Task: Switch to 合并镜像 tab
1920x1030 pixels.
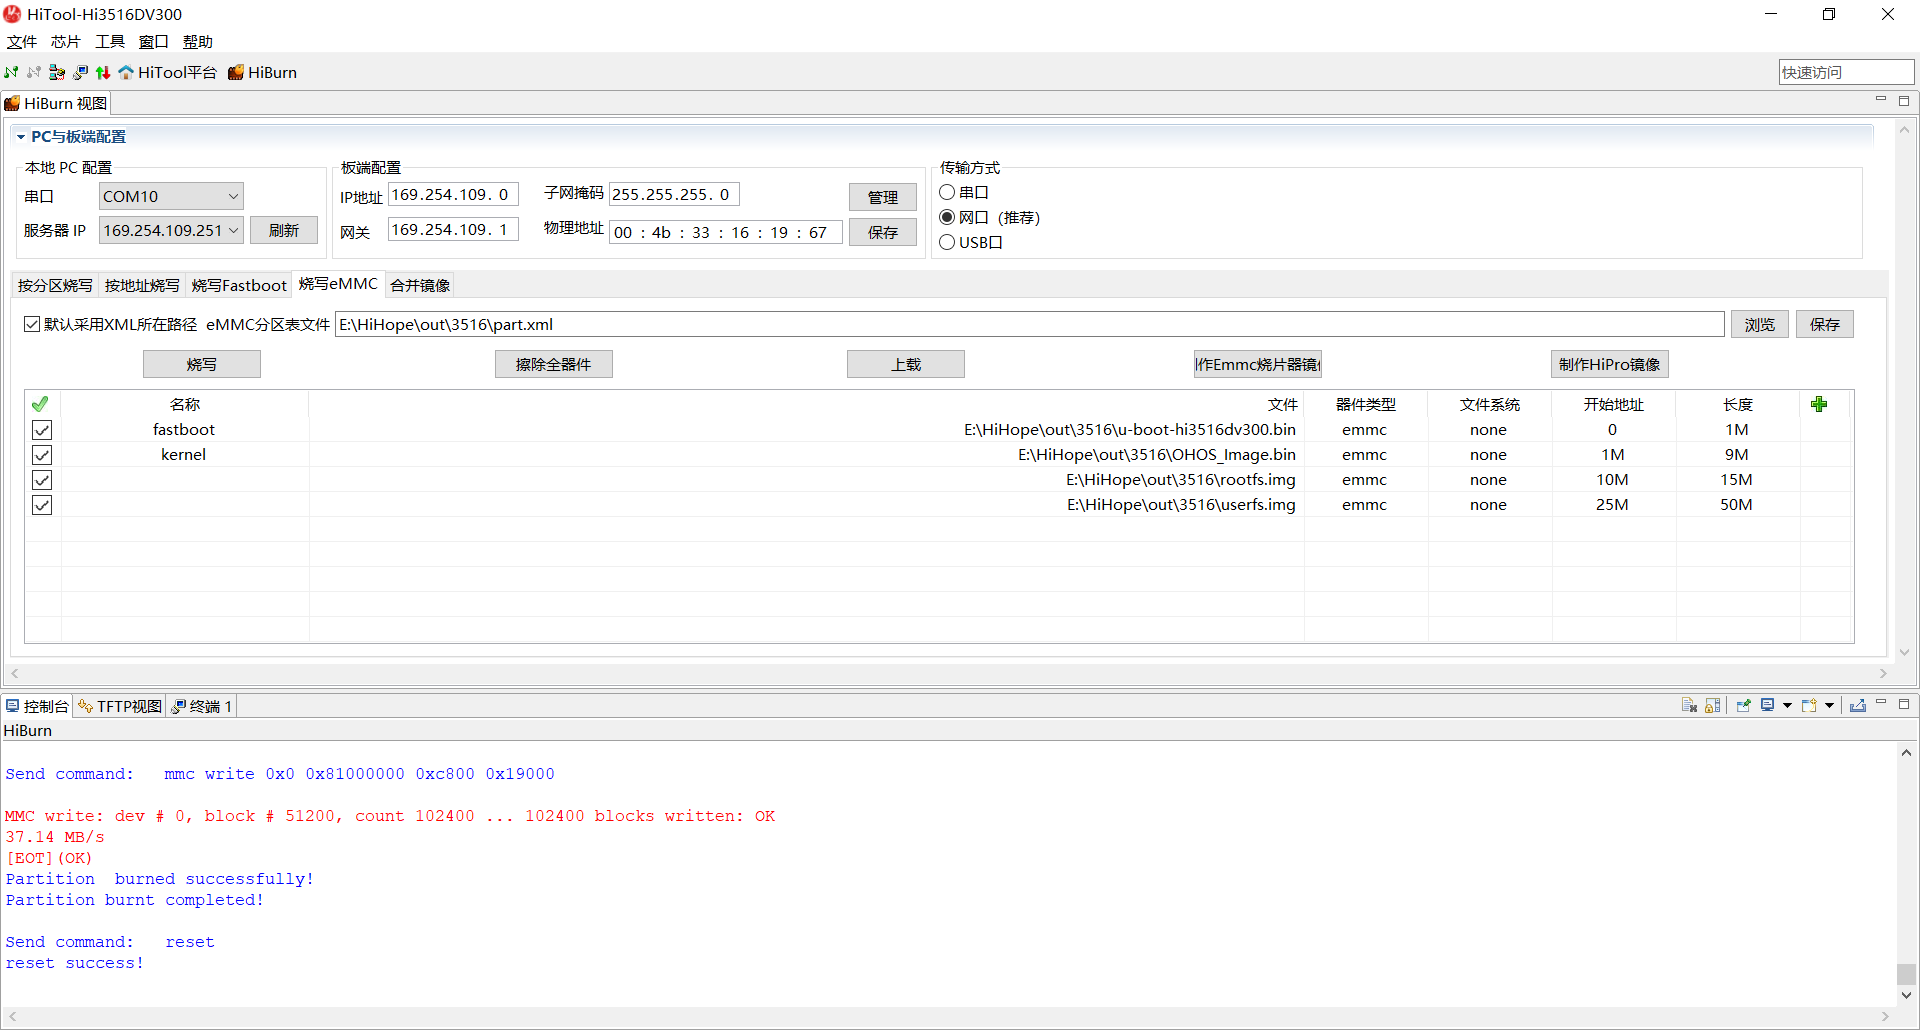Action: 420,285
